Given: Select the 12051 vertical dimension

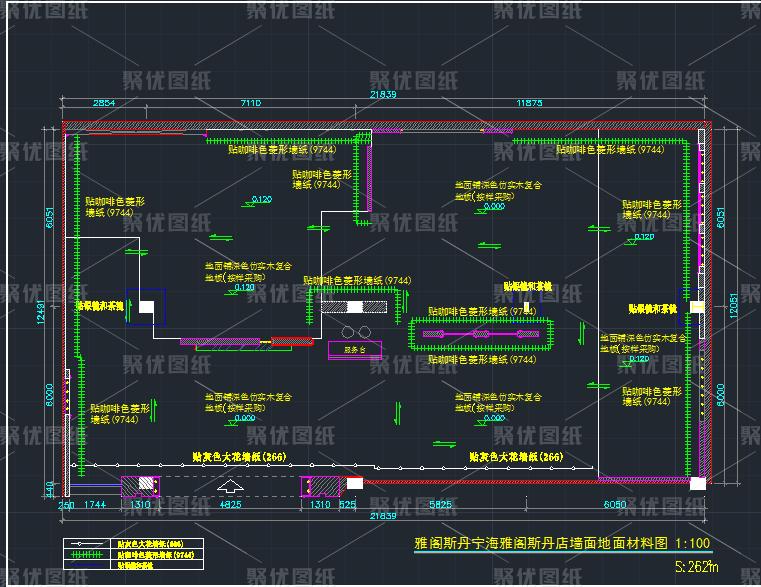Looking at the screenshot, I should click(x=733, y=305).
